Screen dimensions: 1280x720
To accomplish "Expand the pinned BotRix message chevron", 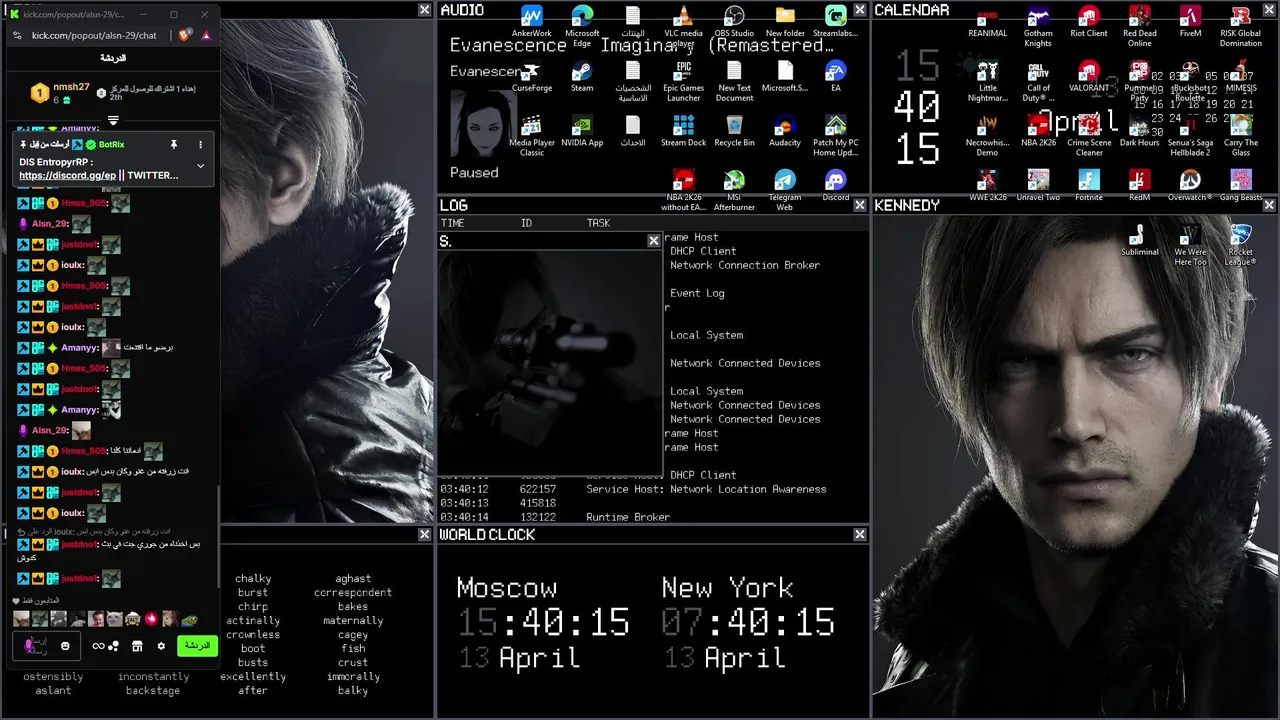I will [x=200, y=165].
